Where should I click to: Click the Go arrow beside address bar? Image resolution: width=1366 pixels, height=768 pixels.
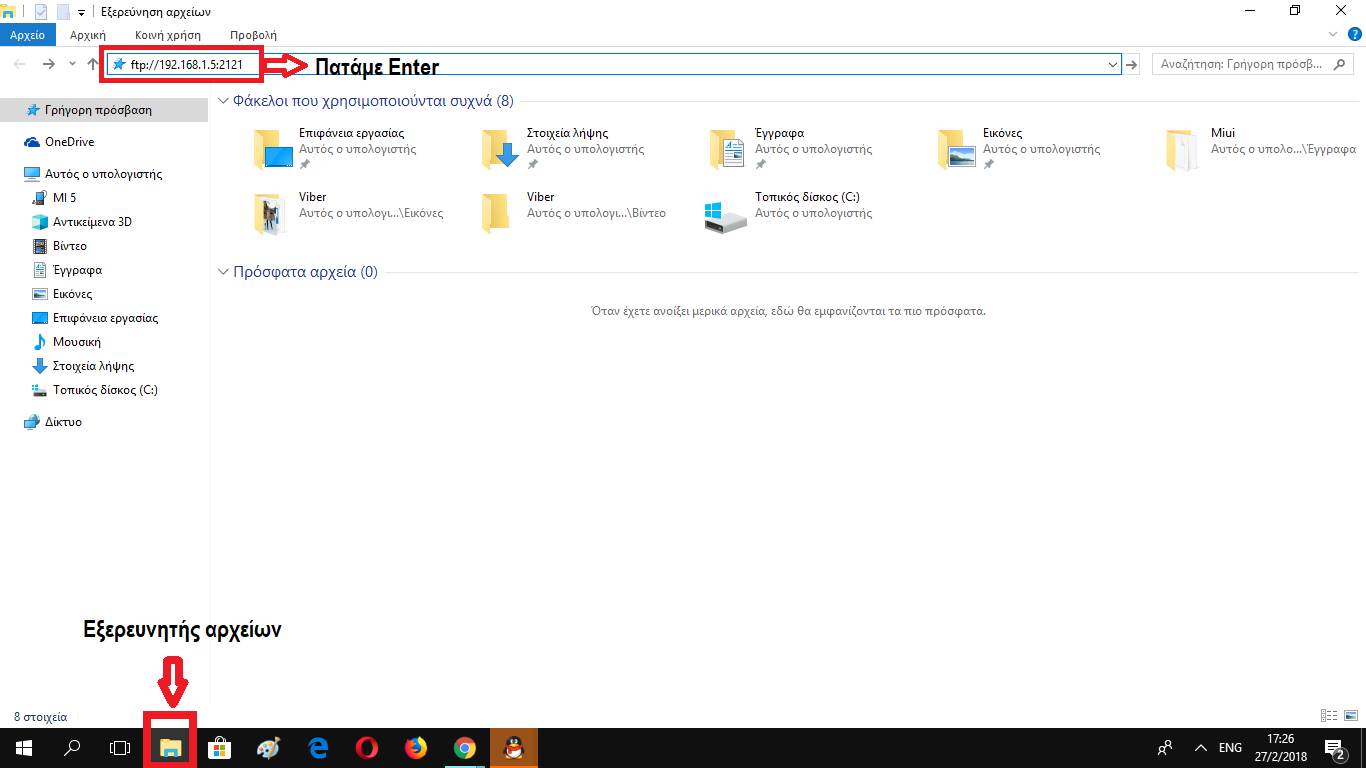click(1132, 65)
